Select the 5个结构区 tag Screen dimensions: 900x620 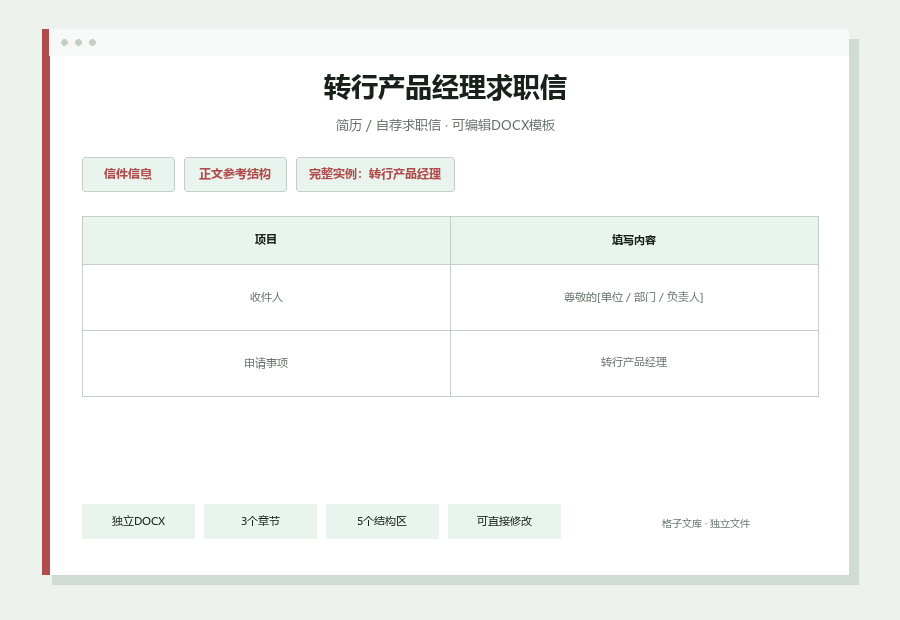pos(382,521)
